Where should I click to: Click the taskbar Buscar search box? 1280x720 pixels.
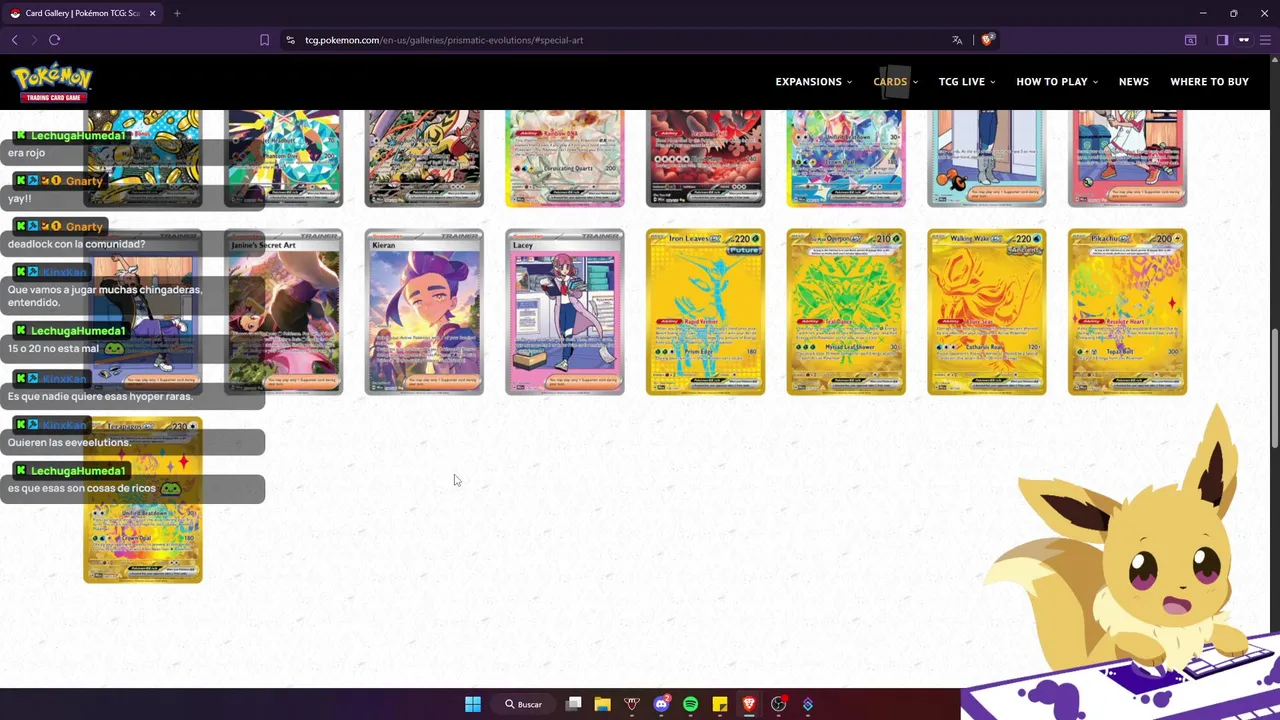(x=523, y=704)
